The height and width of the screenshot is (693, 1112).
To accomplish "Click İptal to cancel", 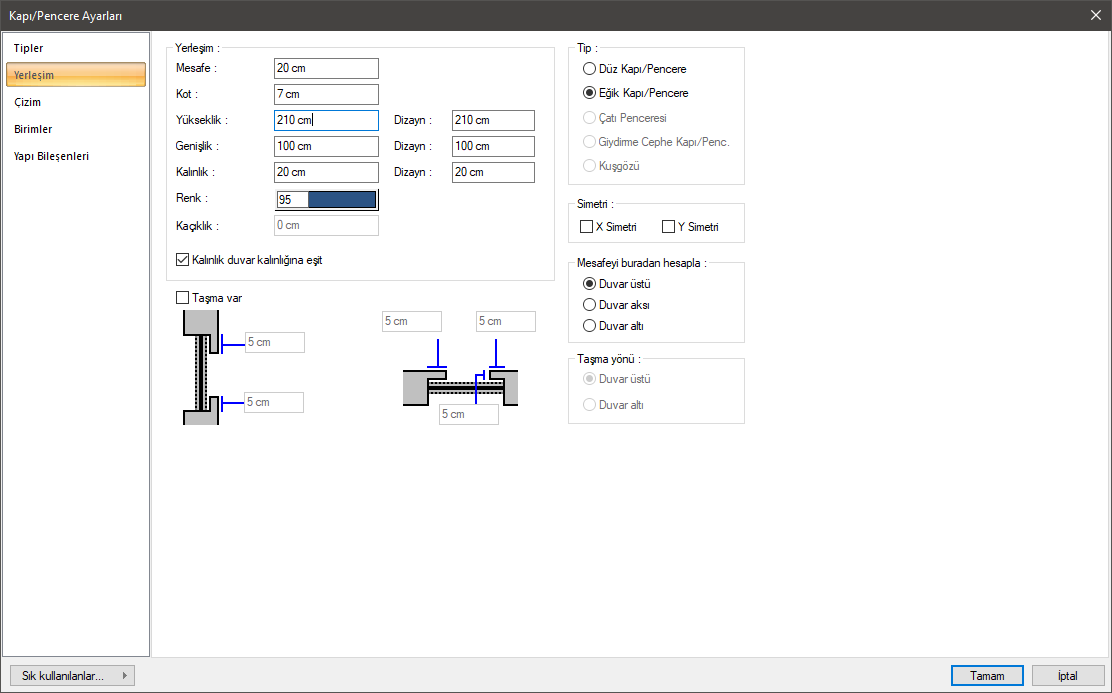I will (x=1067, y=676).
